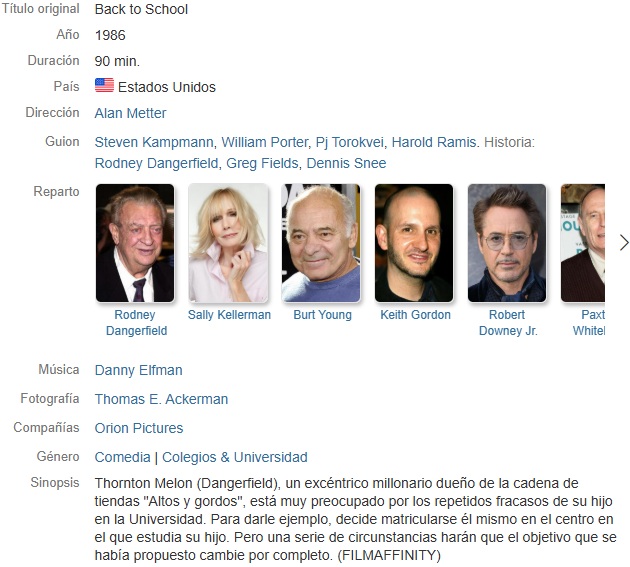Open Sally Kellerman's cast photo
The height and width of the screenshot is (567, 630).
tap(228, 243)
